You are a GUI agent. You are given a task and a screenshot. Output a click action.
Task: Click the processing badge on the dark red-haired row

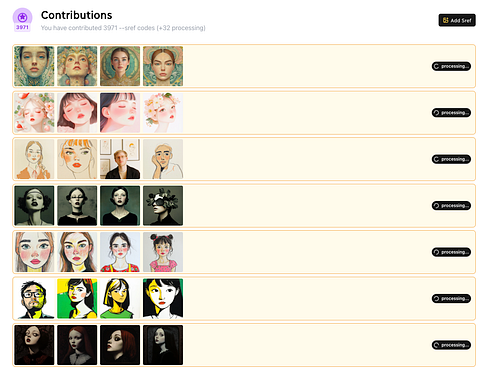click(451, 345)
